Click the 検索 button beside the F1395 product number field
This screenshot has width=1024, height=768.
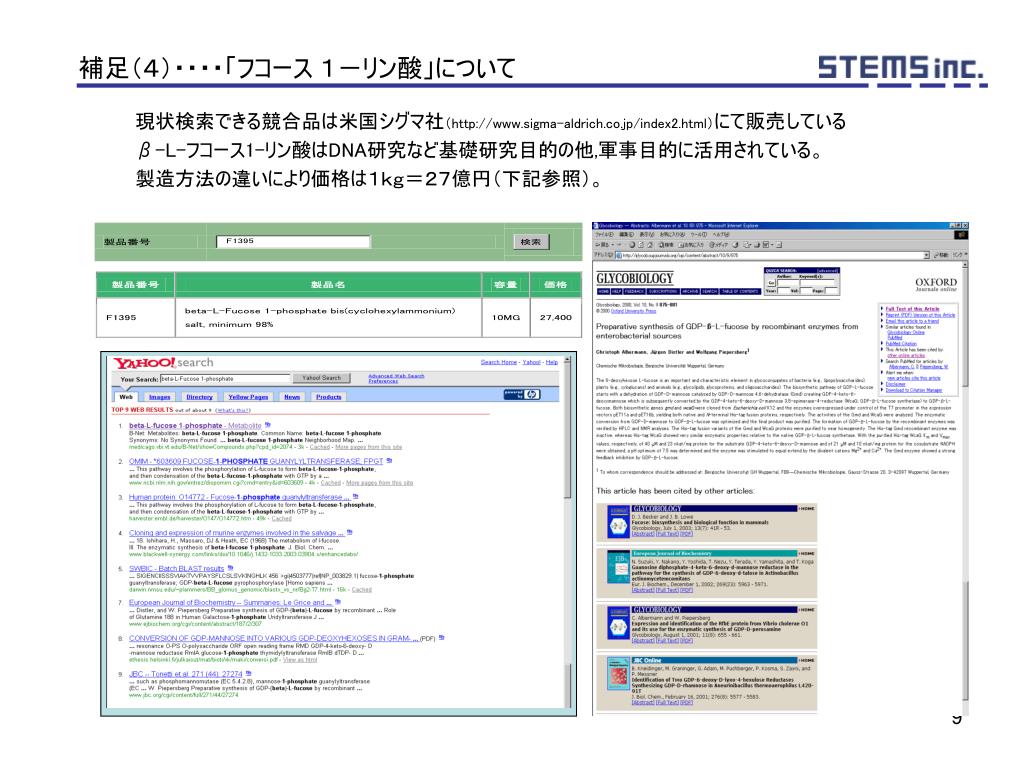pyautogui.click(x=531, y=242)
